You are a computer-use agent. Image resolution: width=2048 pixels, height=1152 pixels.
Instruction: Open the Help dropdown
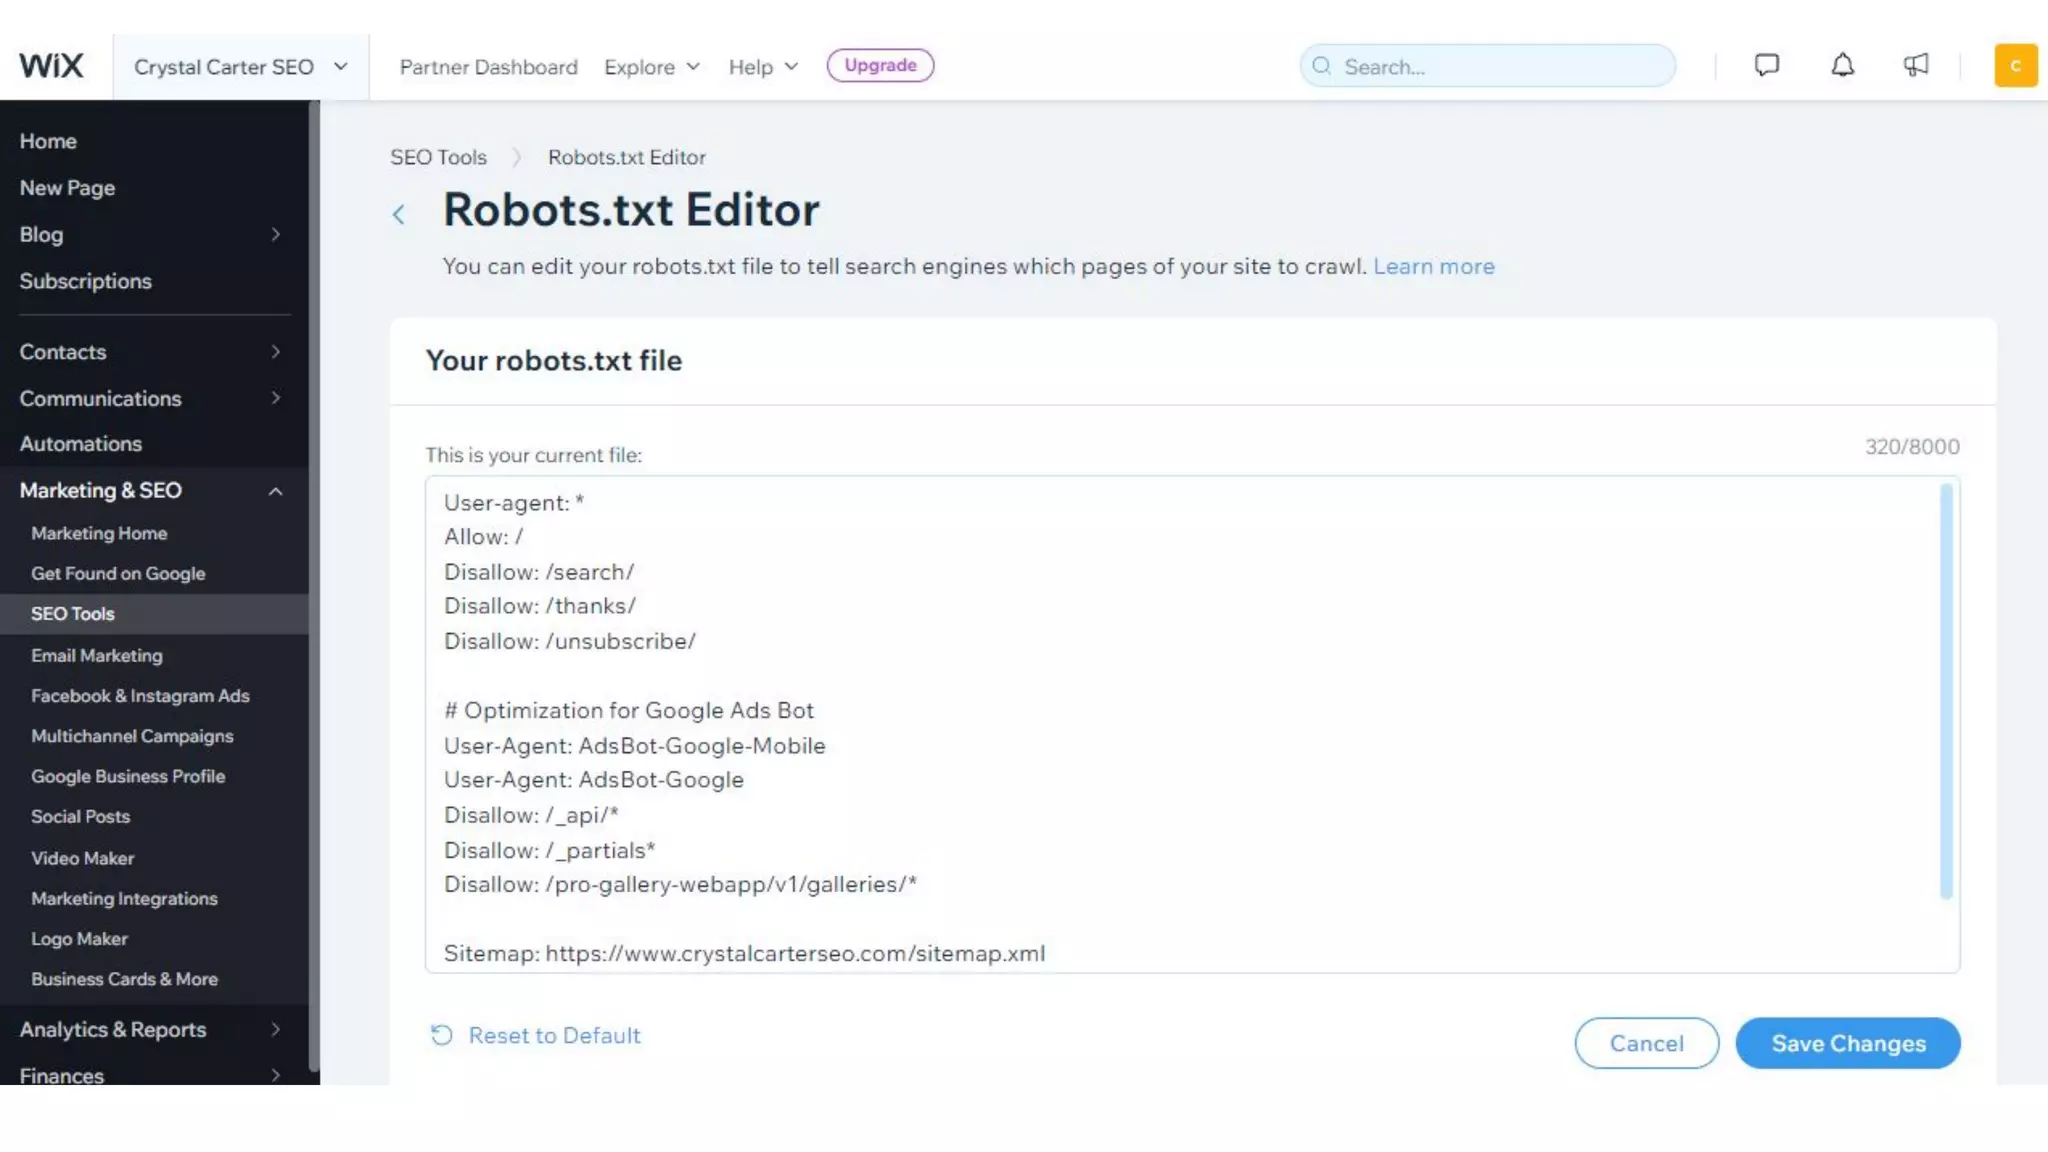(x=763, y=67)
